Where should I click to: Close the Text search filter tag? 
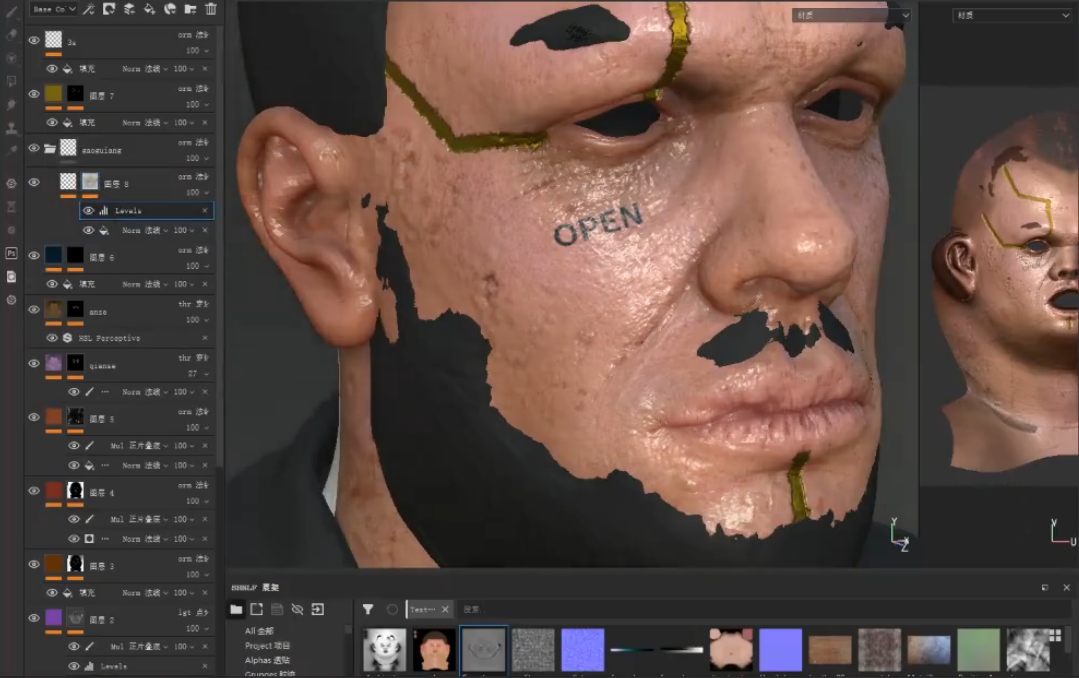tap(445, 609)
